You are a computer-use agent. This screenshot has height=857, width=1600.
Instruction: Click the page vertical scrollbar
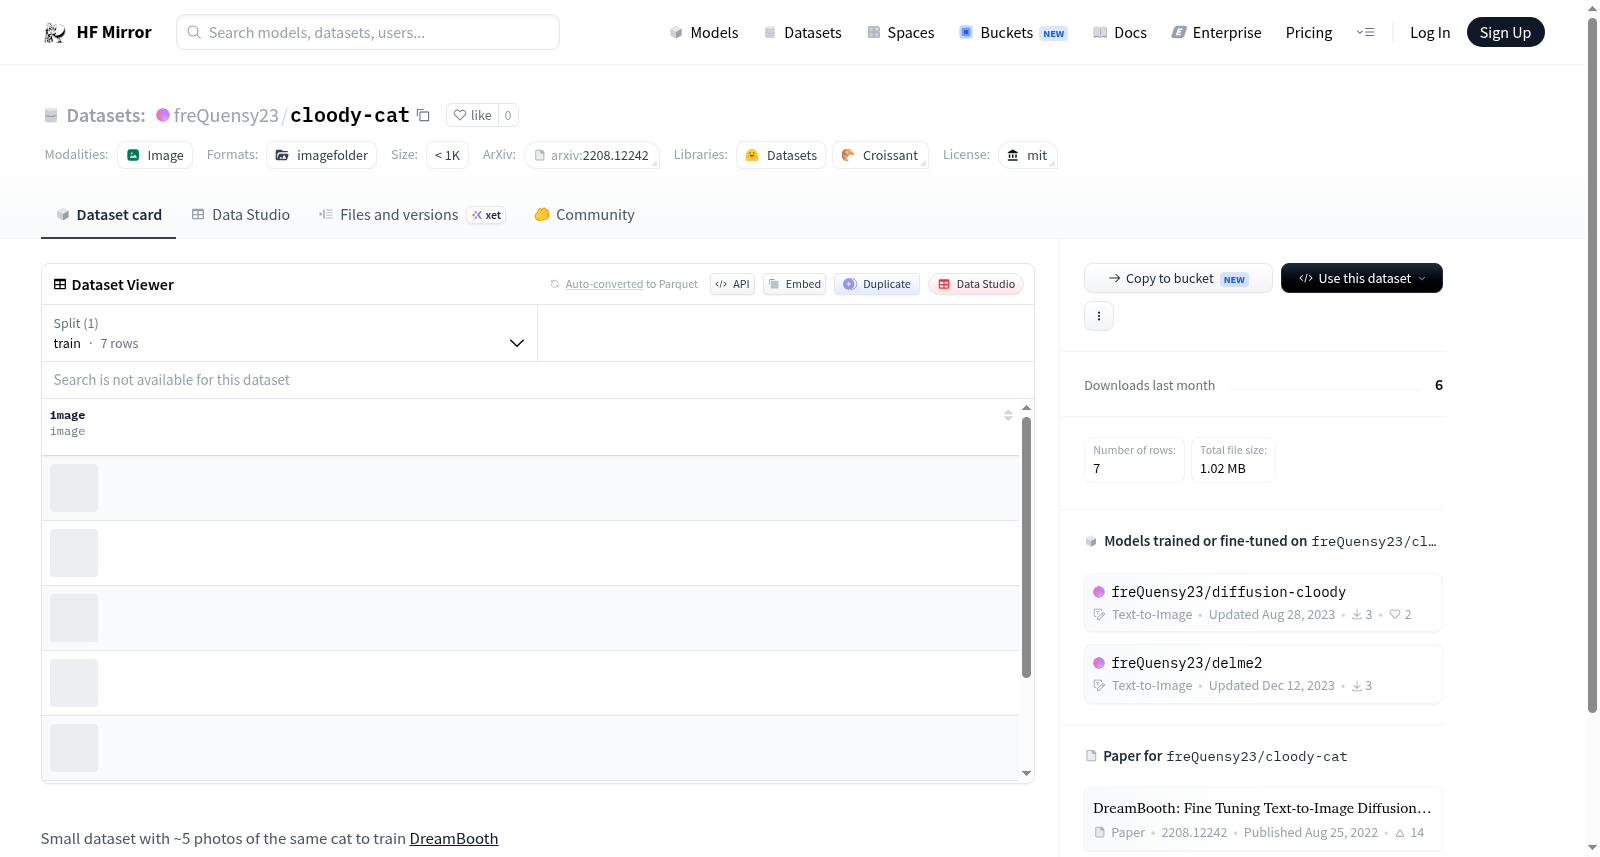point(1592,365)
